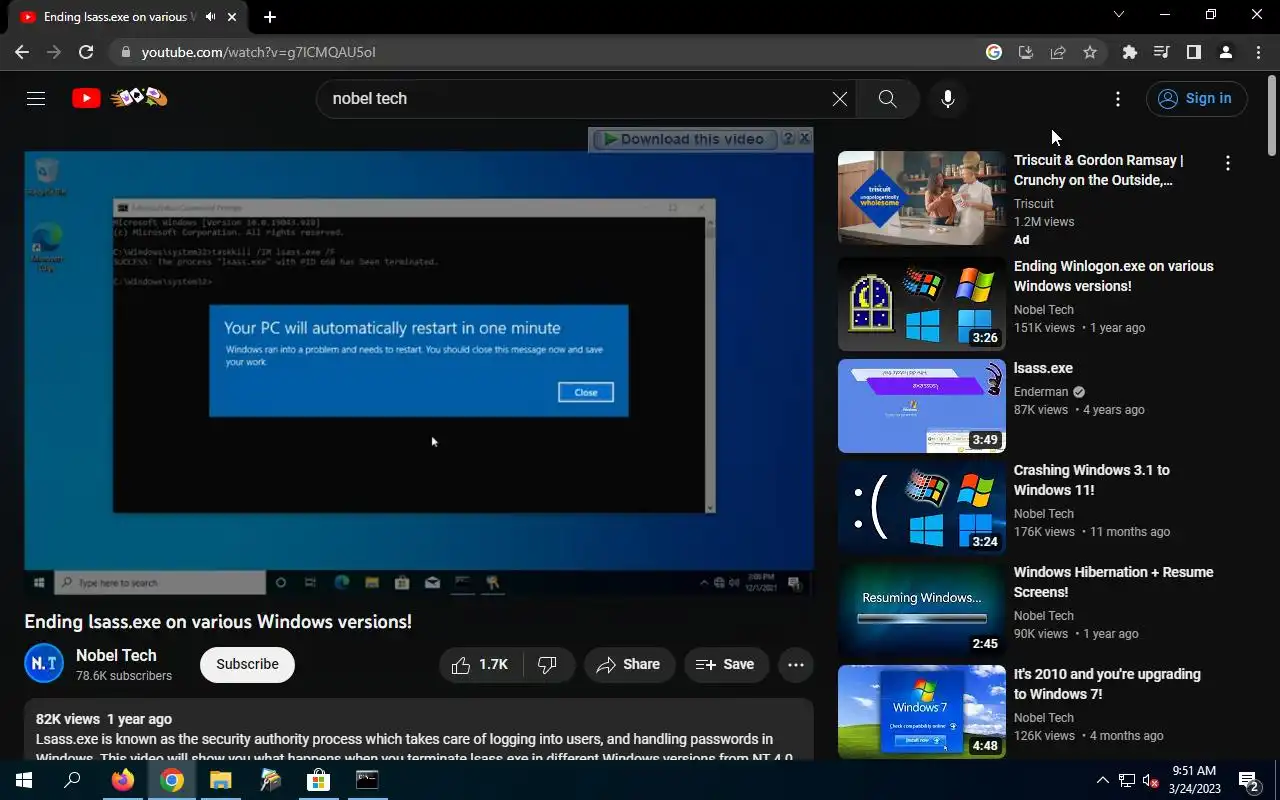Open Windows Hibernation + Resume Screens title
This screenshot has height=800, width=1280.
pyautogui.click(x=1114, y=582)
